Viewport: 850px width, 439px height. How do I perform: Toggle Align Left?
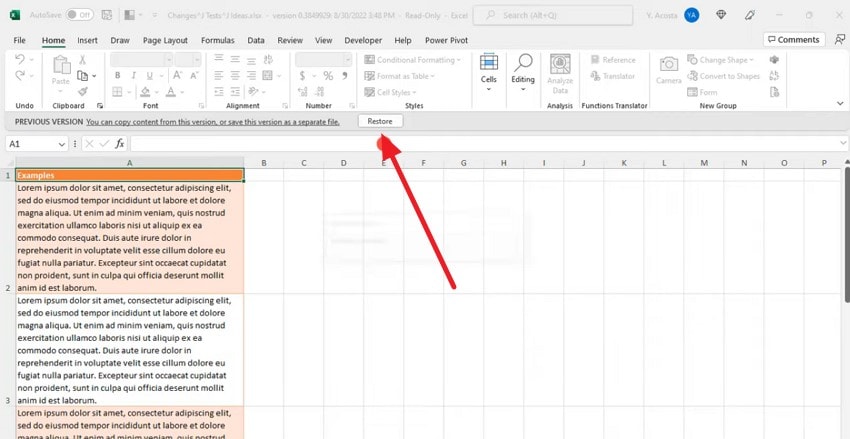click(218, 76)
